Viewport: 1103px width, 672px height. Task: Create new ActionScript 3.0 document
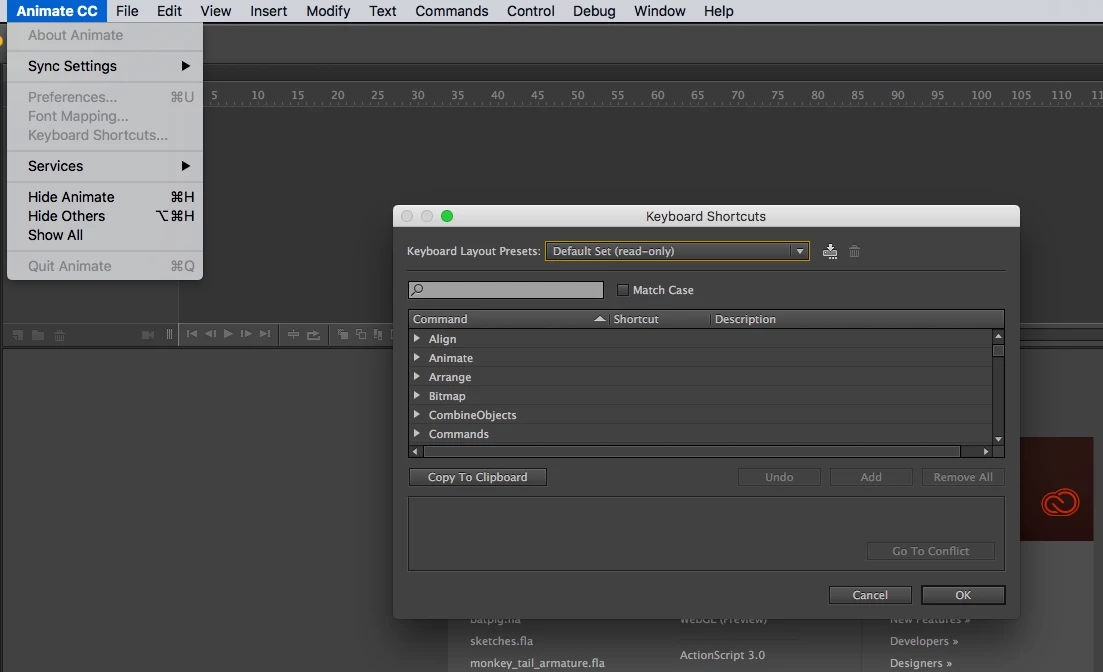point(722,655)
